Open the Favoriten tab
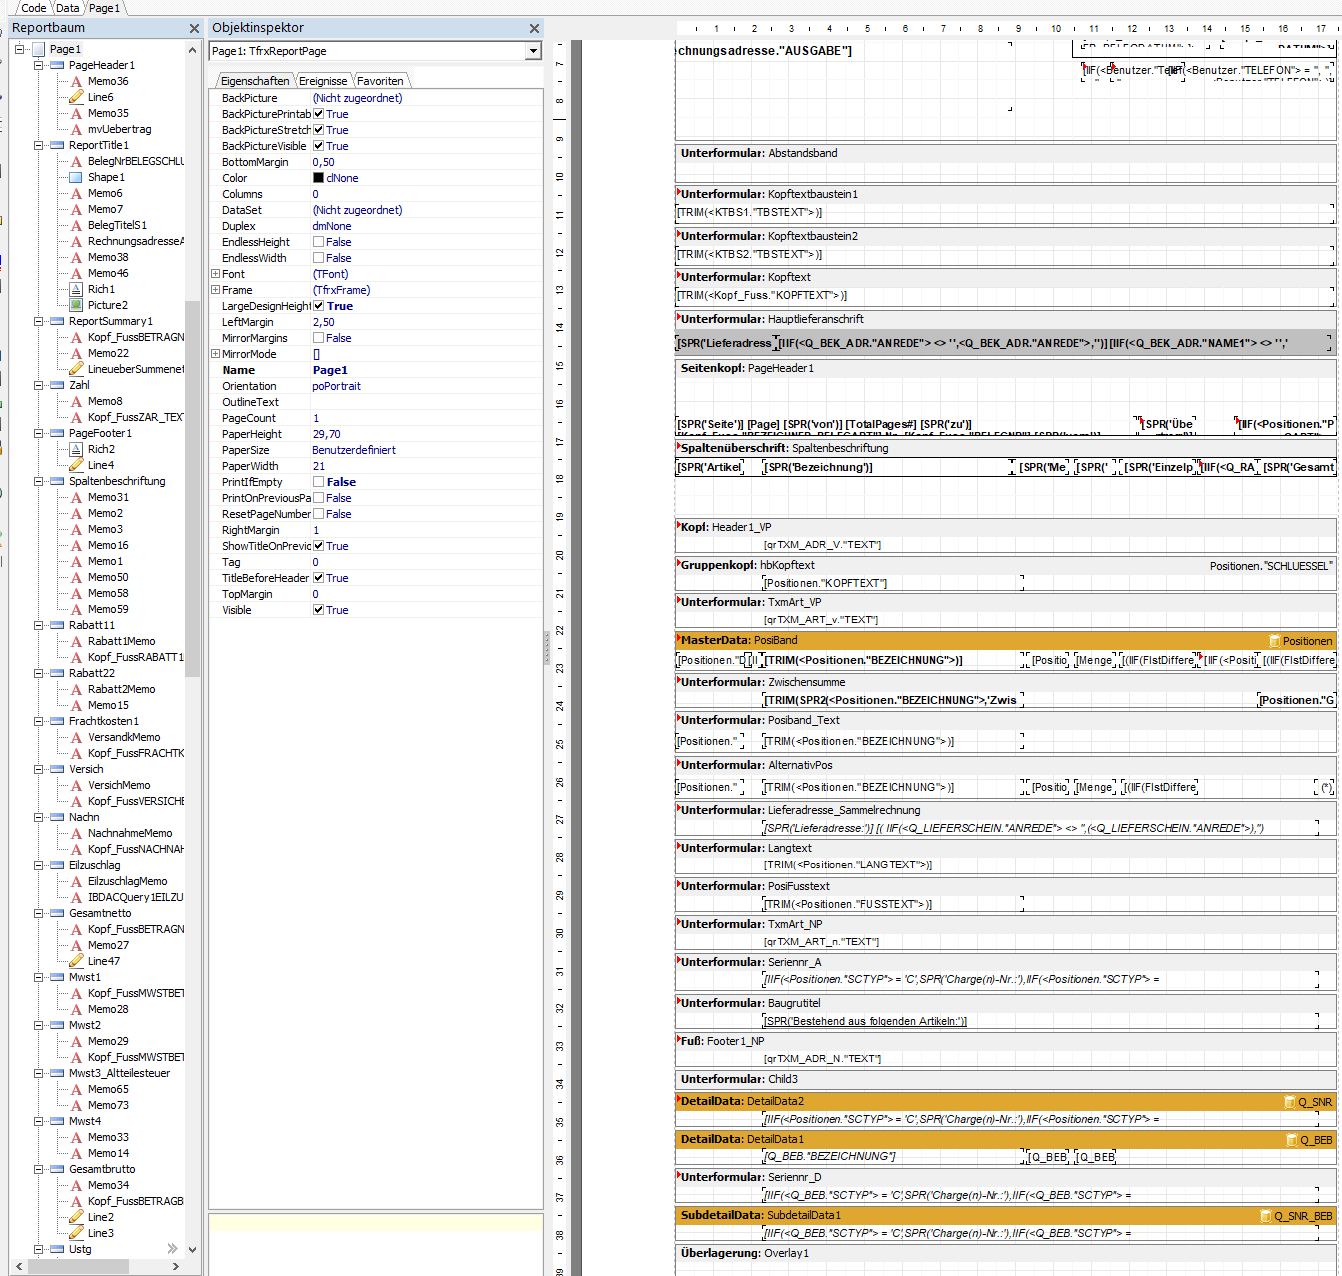The height and width of the screenshot is (1276, 1342). [380, 81]
